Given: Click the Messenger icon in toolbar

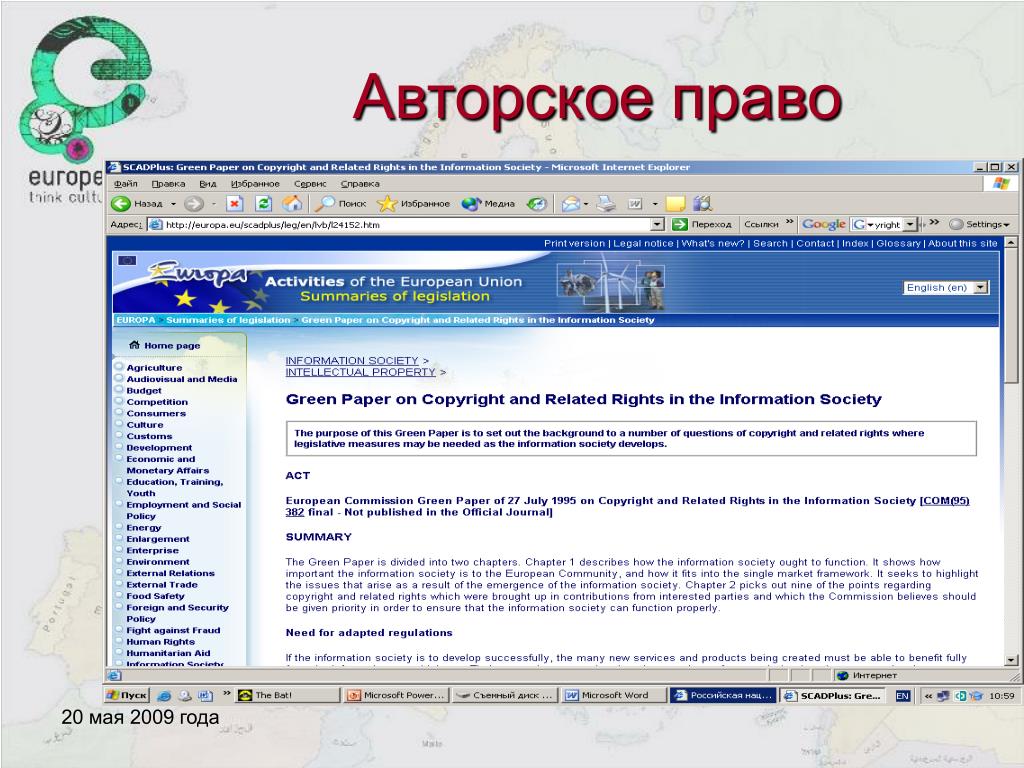Looking at the screenshot, I should click(x=703, y=204).
